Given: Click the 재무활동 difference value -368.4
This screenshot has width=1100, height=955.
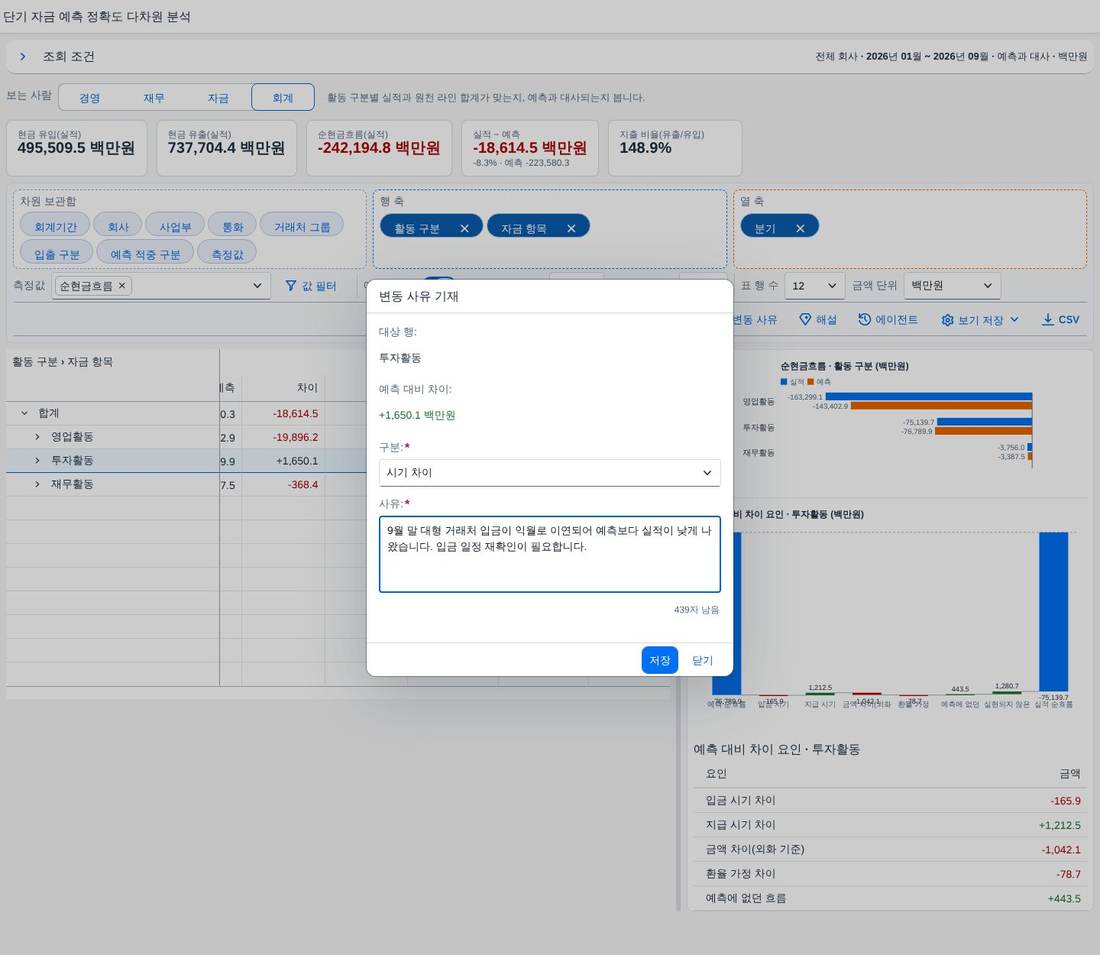Looking at the screenshot, I should pos(303,484).
